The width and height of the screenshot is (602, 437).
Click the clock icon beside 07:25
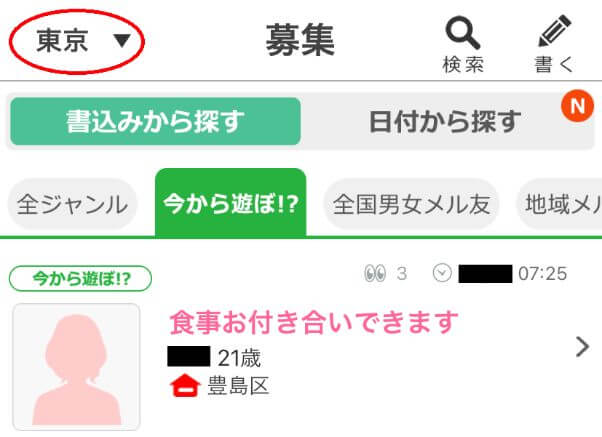(442, 273)
